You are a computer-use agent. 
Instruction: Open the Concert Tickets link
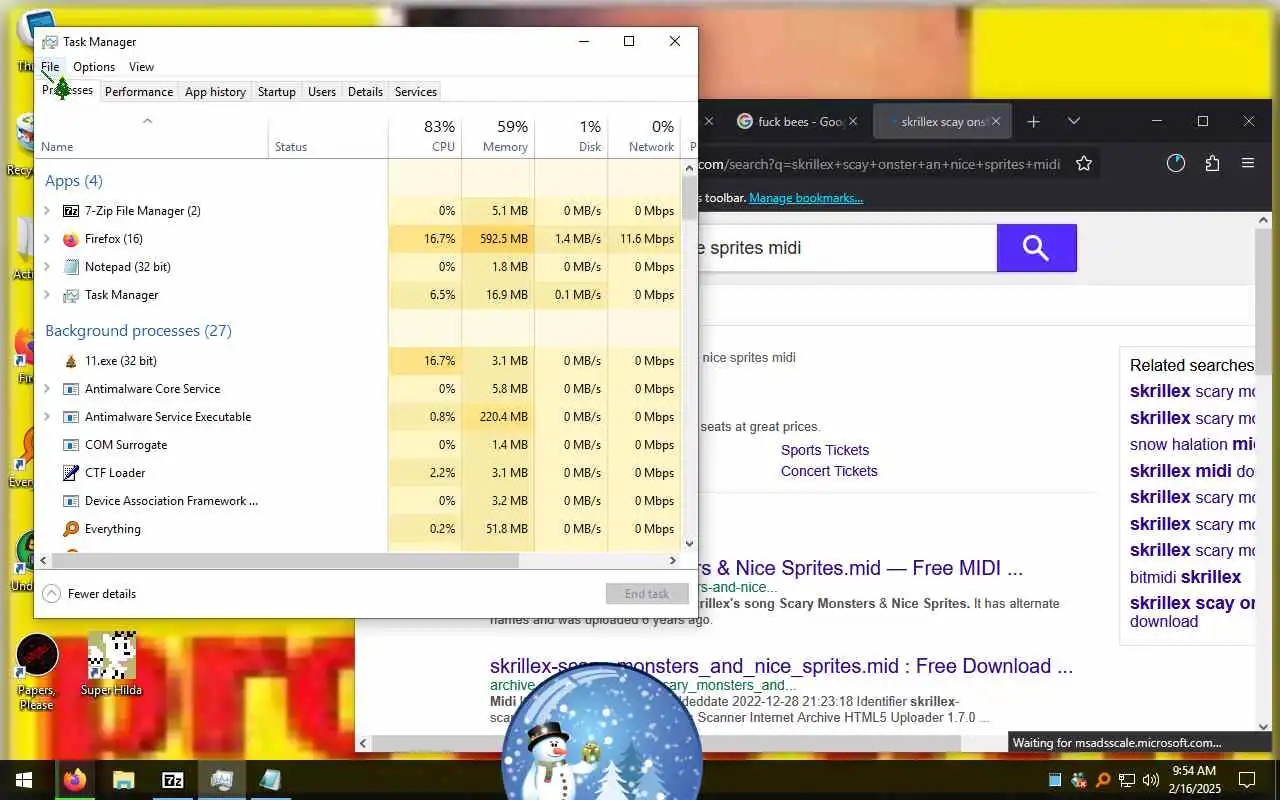tap(829, 471)
